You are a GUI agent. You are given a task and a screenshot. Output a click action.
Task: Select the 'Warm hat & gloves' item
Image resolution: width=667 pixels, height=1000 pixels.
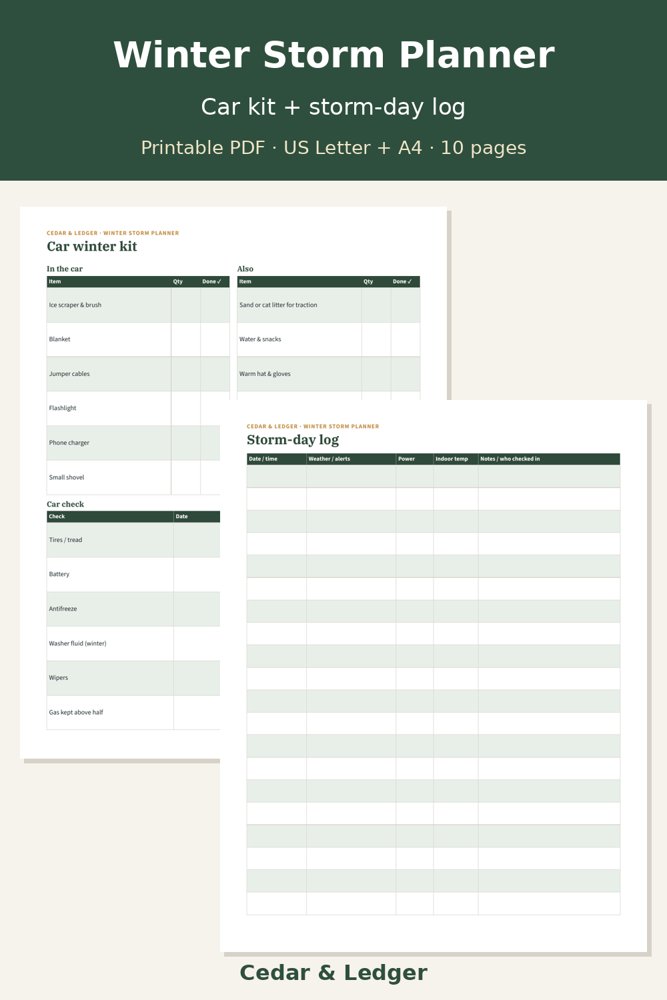pyautogui.click(x=328, y=374)
